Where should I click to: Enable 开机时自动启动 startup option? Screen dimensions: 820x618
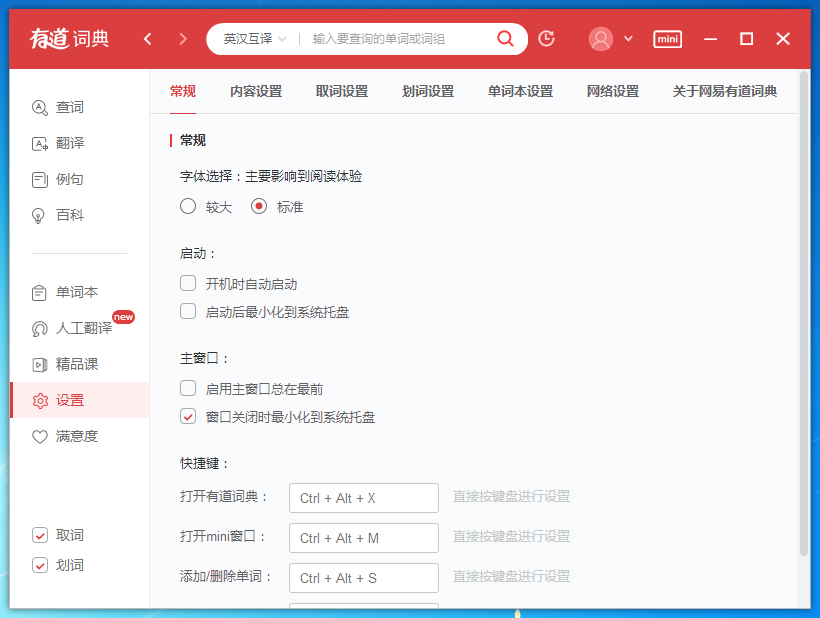coord(187,283)
